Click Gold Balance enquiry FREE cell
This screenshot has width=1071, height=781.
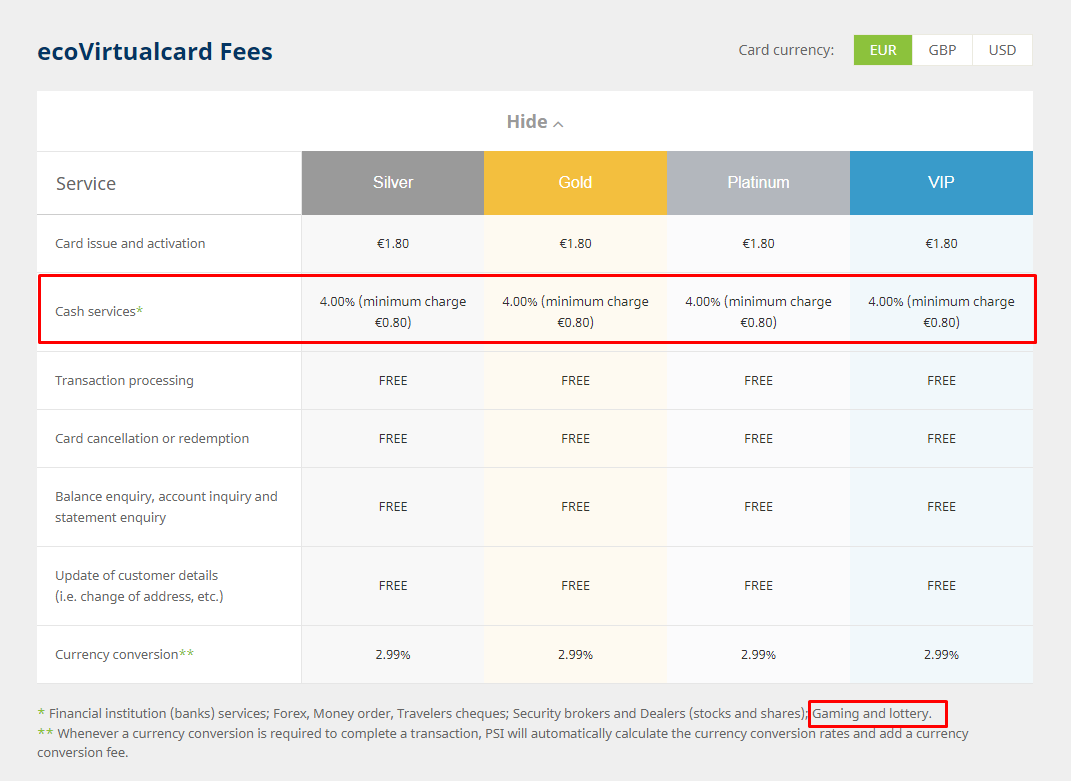pos(575,506)
